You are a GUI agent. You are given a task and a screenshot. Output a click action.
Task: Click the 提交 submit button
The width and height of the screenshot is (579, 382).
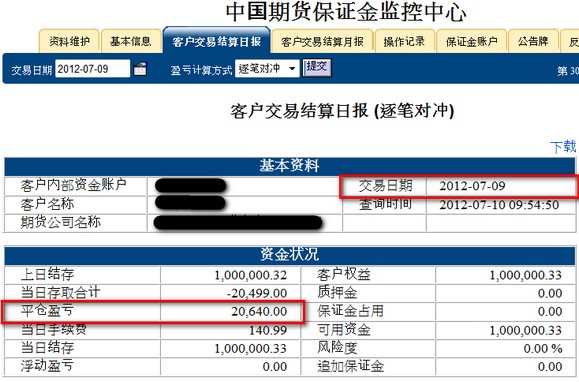317,68
